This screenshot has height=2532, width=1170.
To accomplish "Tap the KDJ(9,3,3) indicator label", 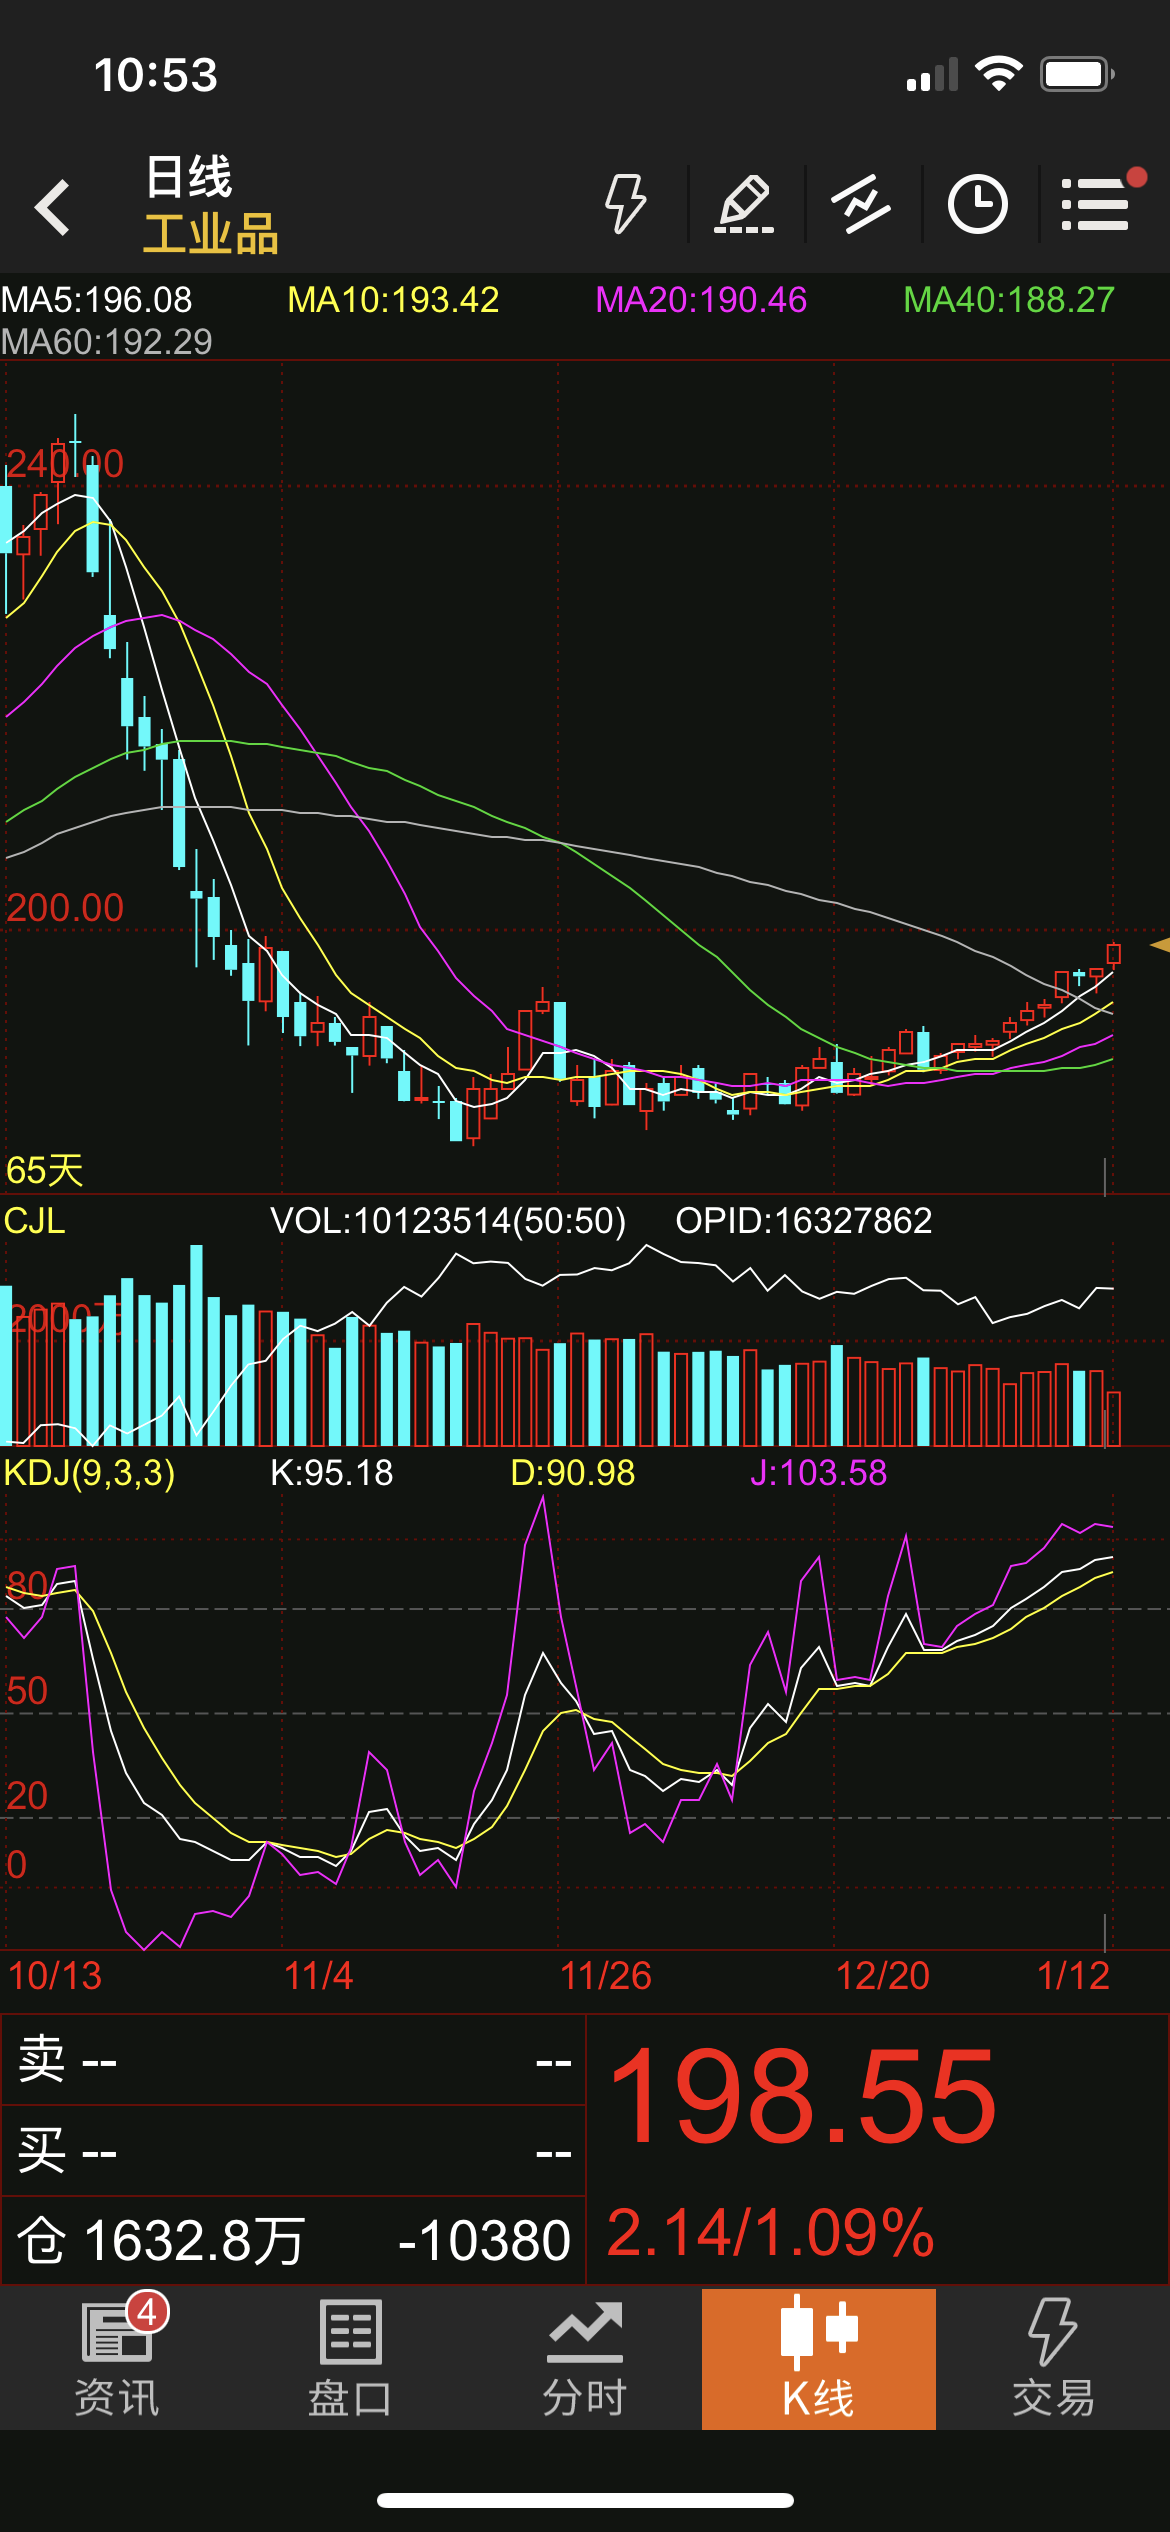I will click(x=90, y=1473).
